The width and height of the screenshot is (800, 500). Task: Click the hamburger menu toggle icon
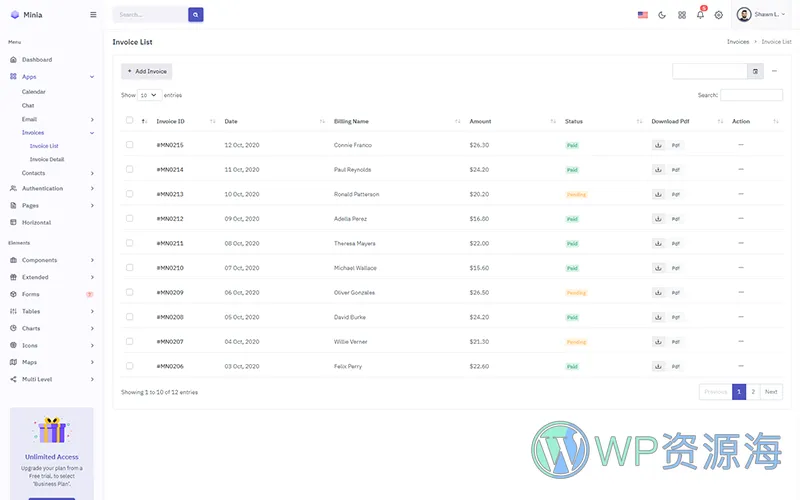pyautogui.click(x=93, y=15)
